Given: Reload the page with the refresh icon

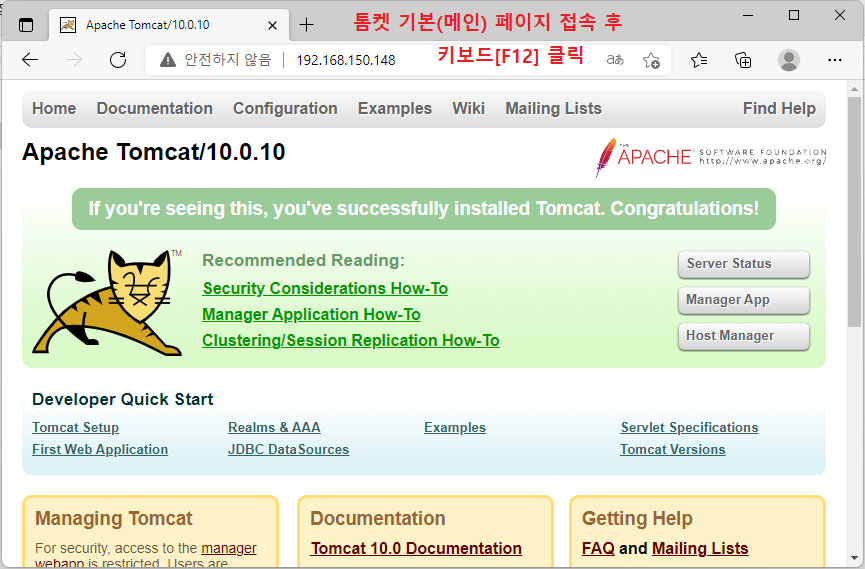Looking at the screenshot, I should coord(118,60).
